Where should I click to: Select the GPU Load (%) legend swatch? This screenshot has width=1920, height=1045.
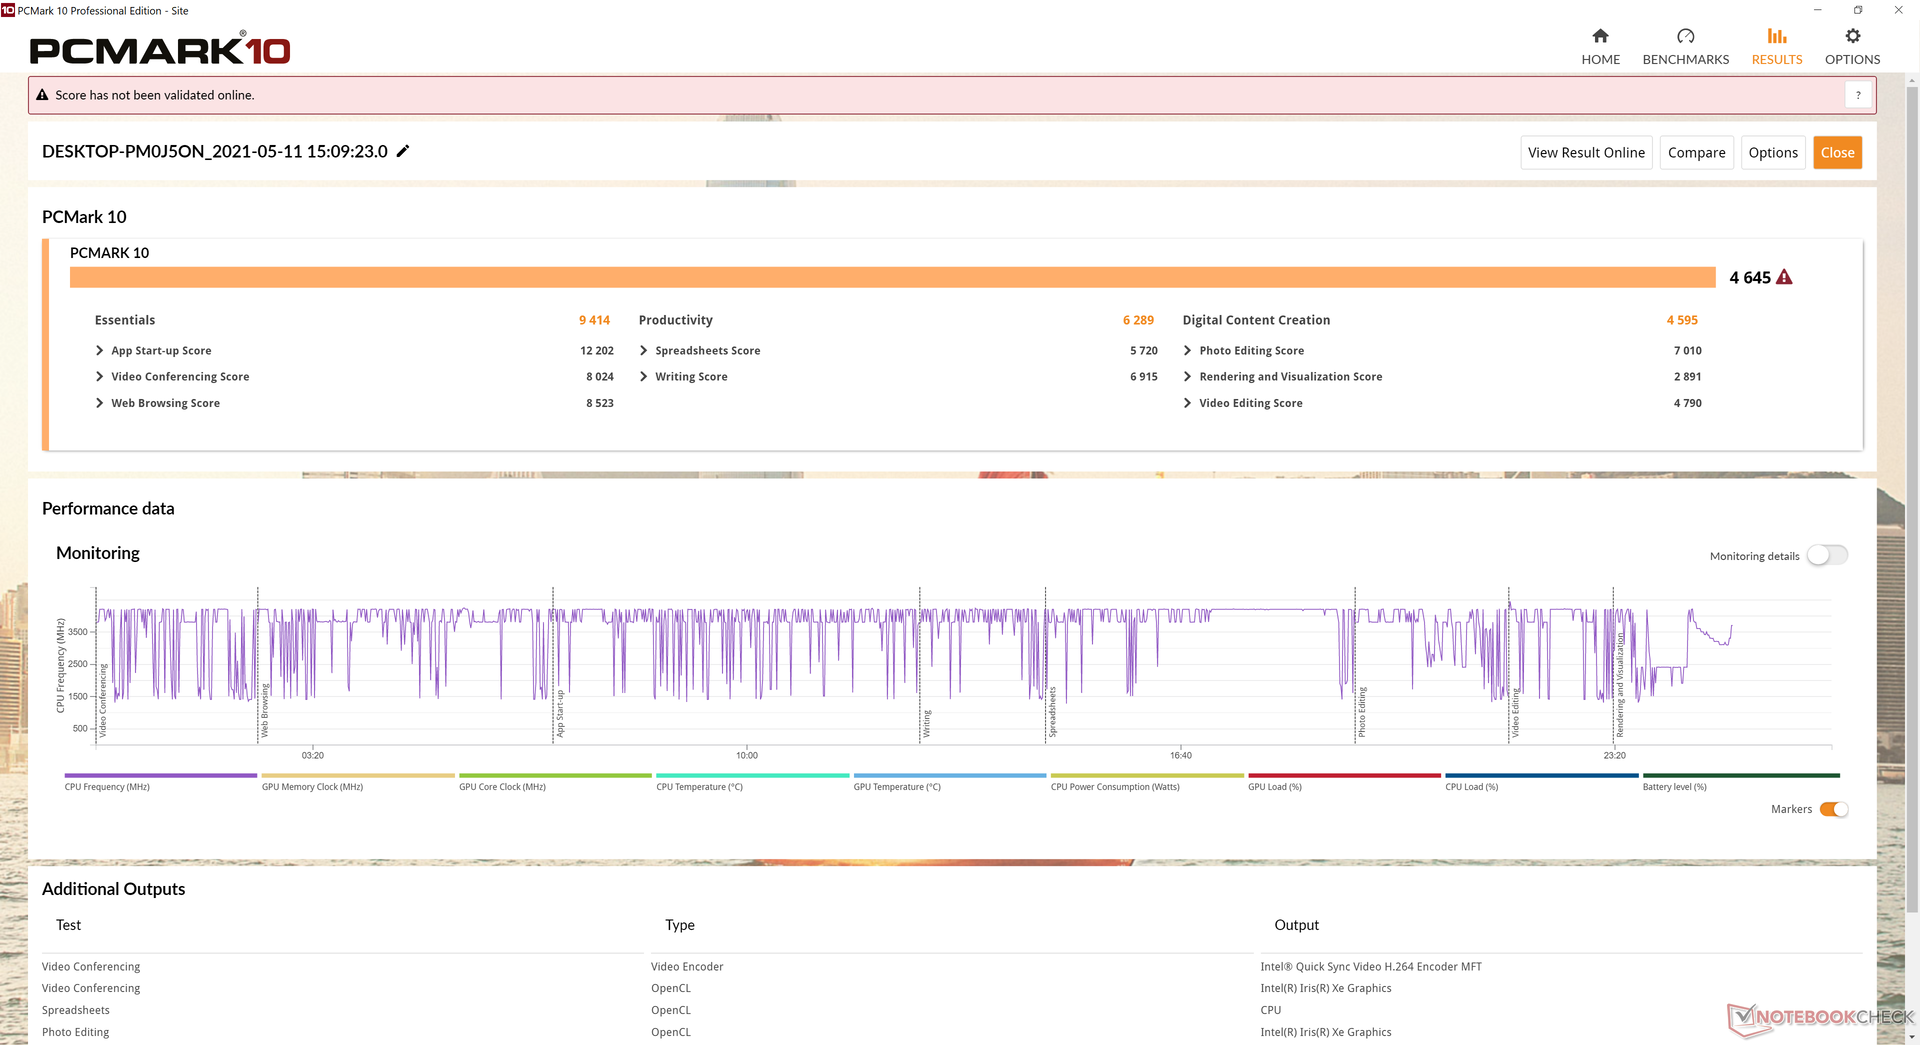click(x=1344, y=775)
